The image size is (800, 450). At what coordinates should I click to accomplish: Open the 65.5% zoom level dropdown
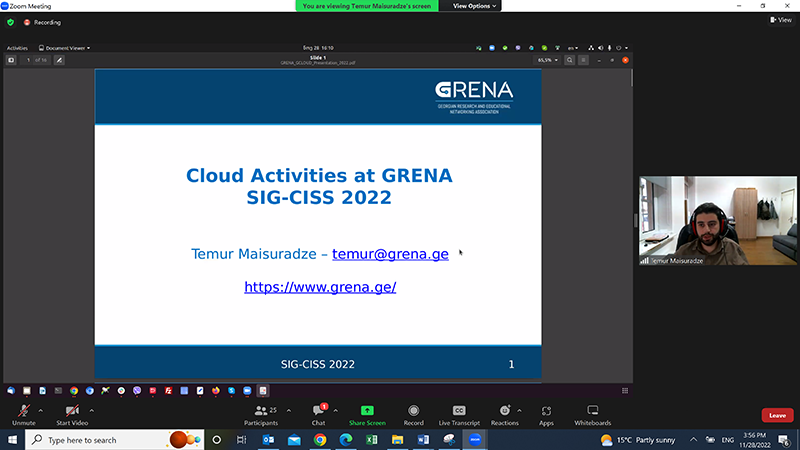547,60
